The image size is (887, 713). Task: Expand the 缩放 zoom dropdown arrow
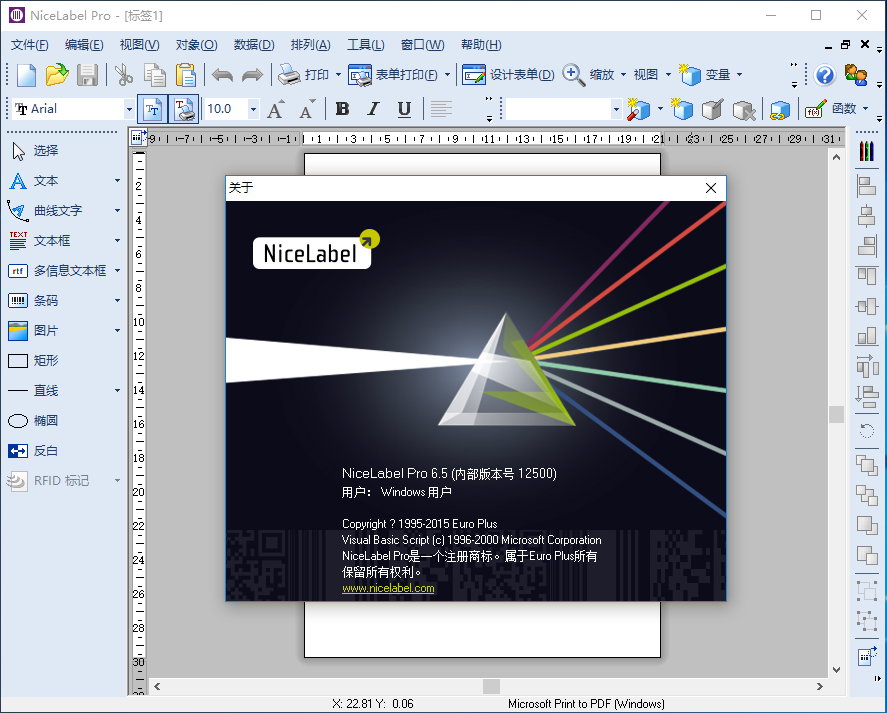(623, 75)
